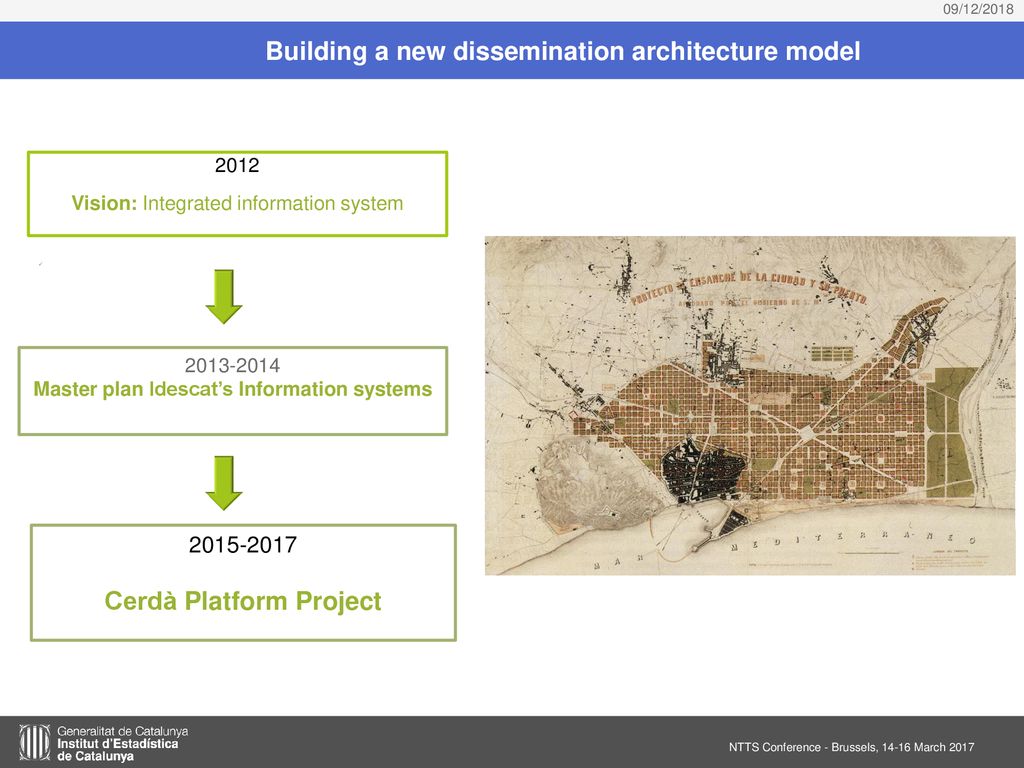Click the '2015-2017' year label
The height and width of the screenshot is (768, 1024).
[x=243, y=545]
